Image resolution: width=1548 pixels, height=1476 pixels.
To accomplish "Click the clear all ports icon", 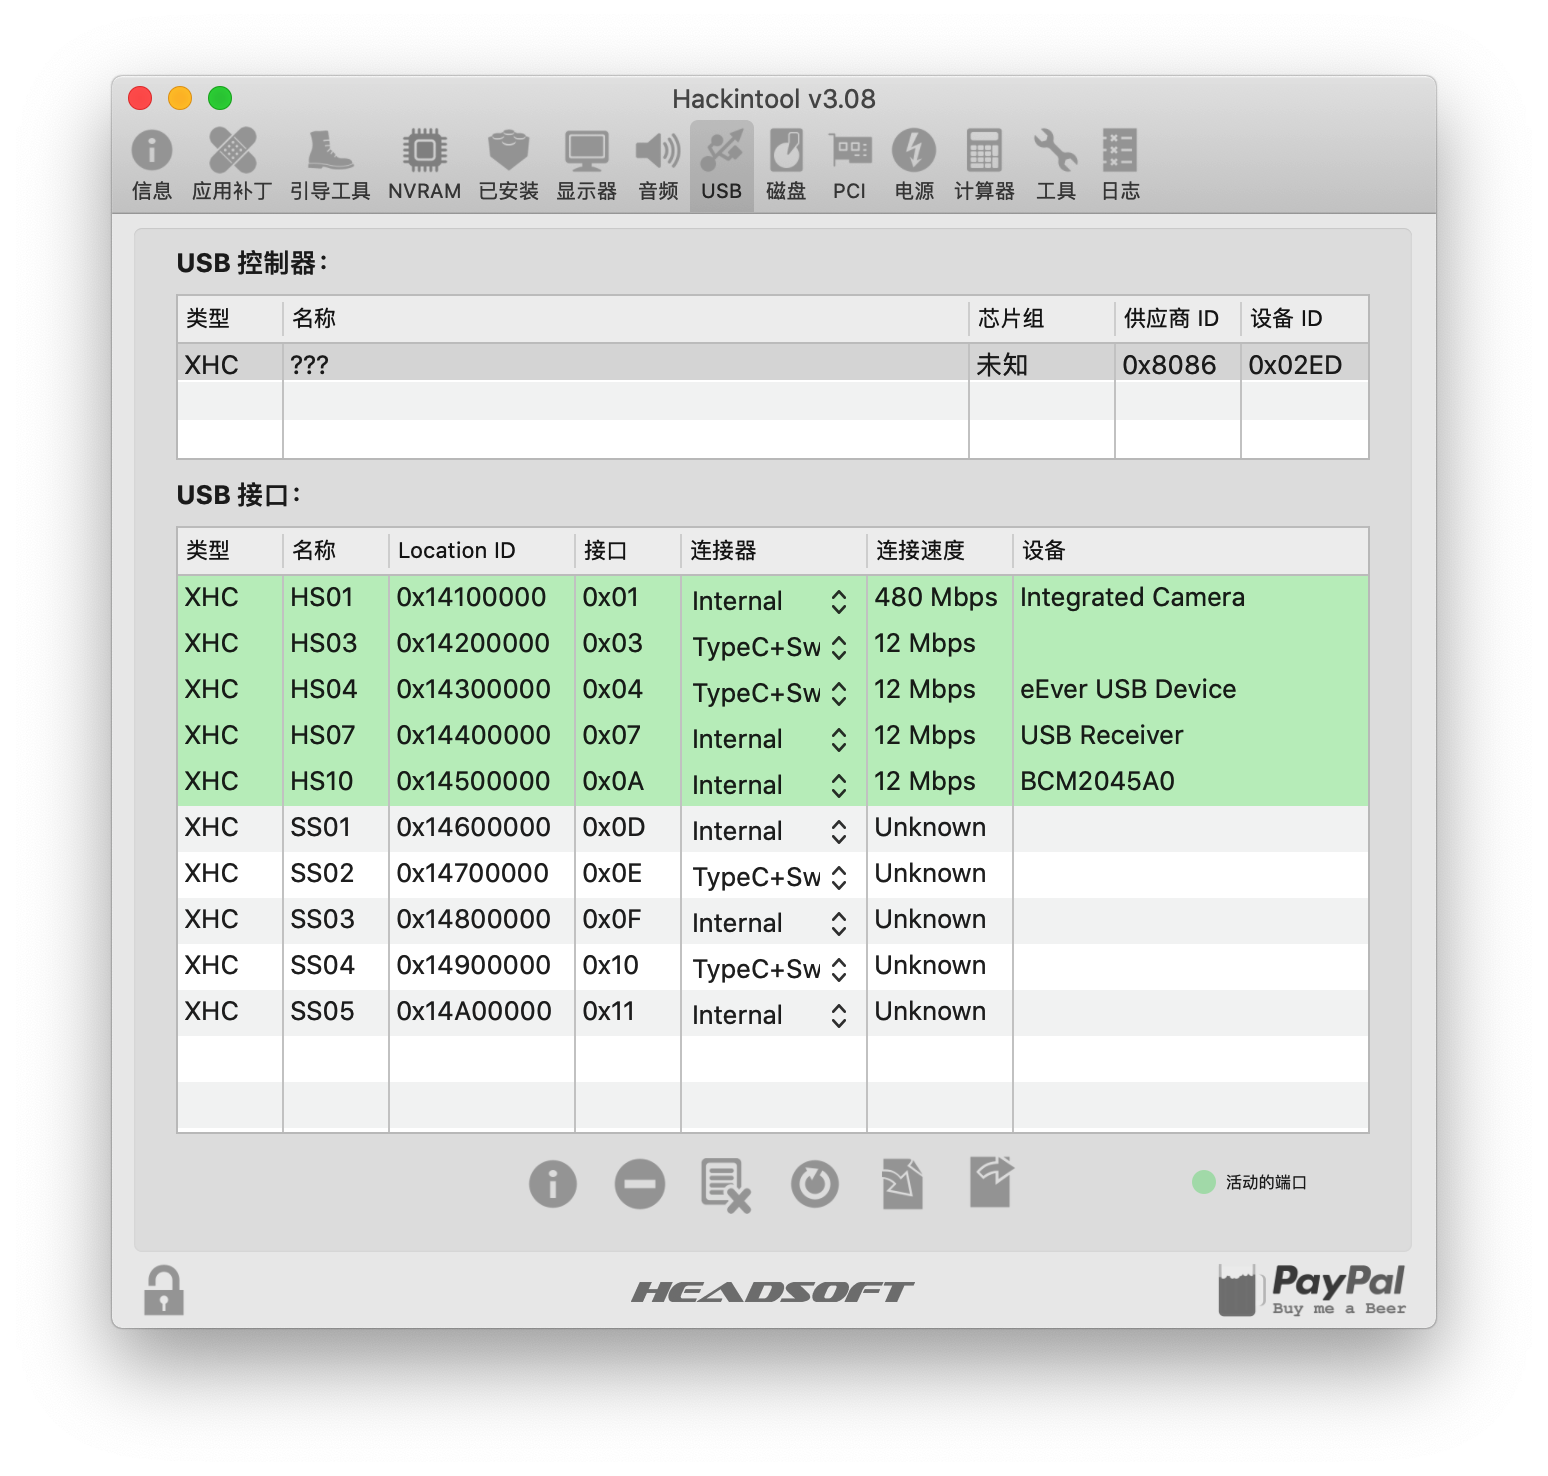I will tap(726, 1185).
